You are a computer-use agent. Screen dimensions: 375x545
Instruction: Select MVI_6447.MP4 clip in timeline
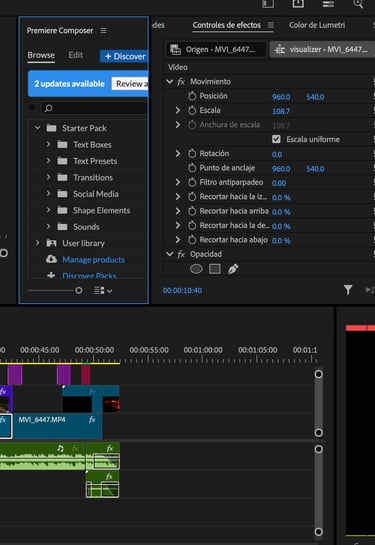coord(58,426)
